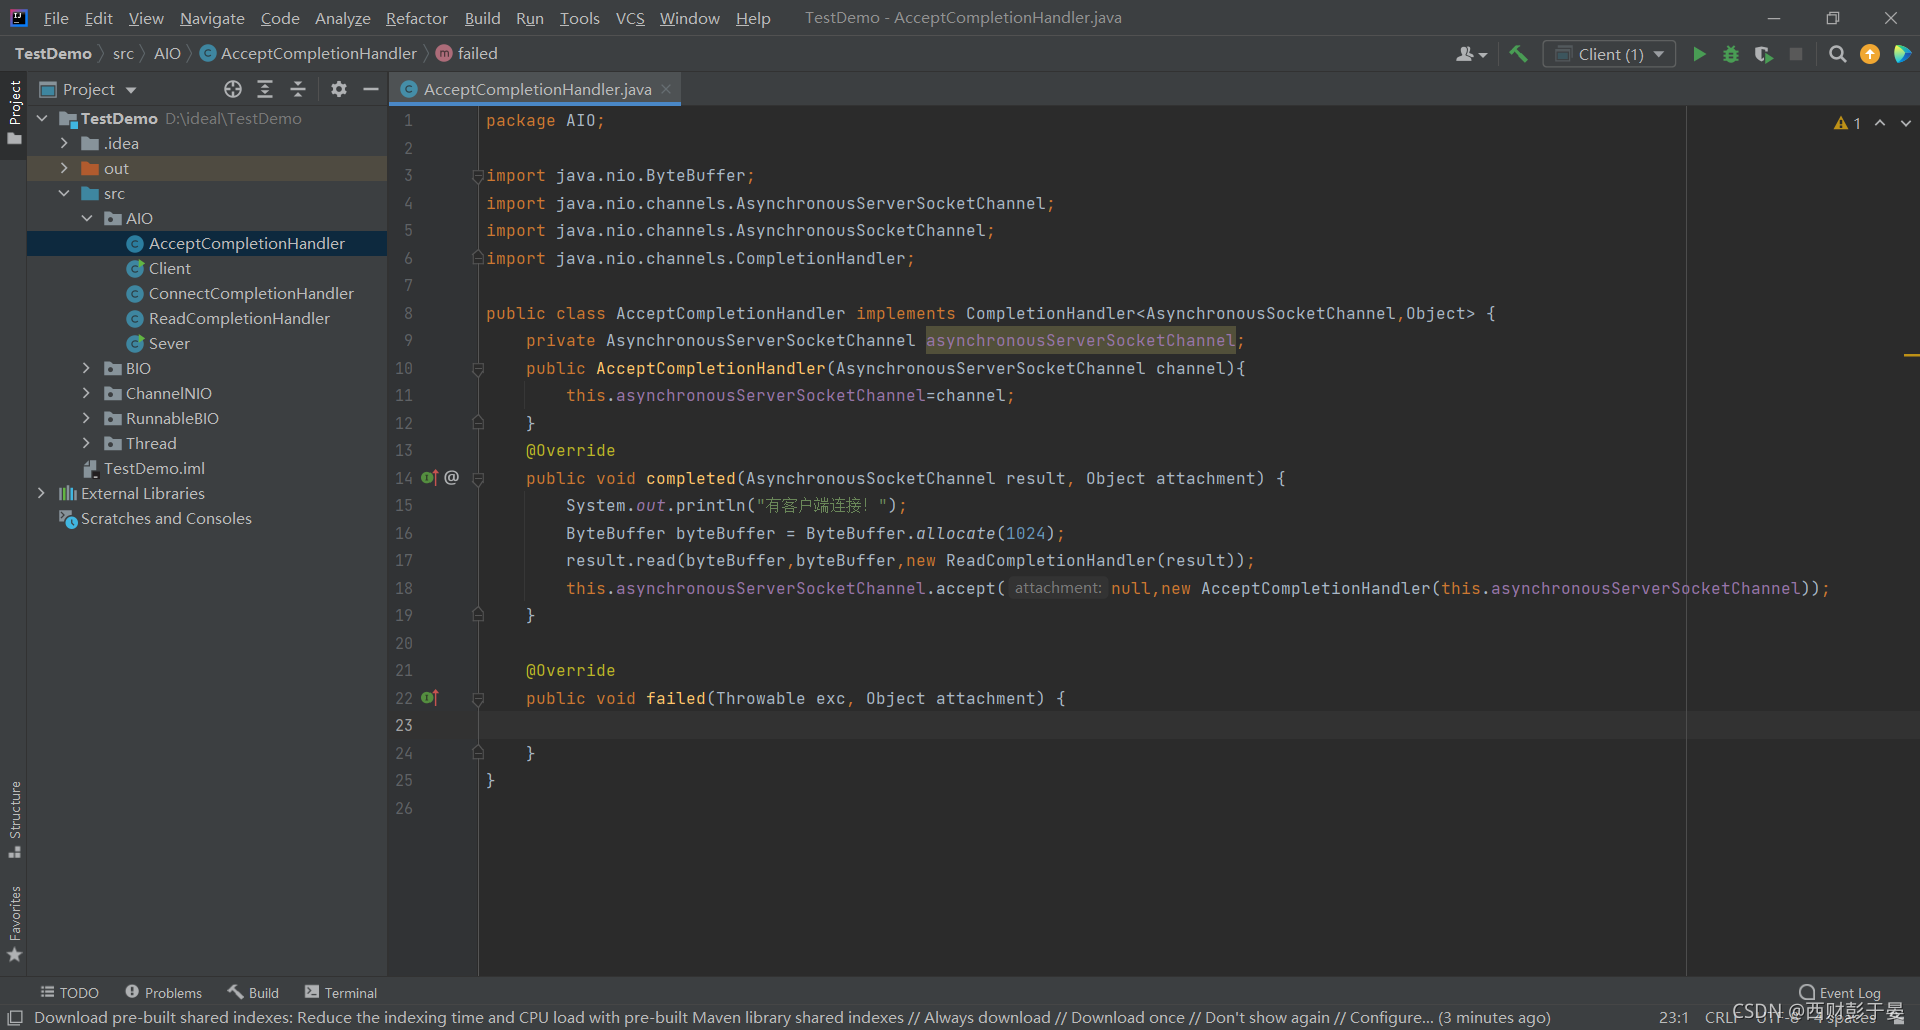Start debugging with the bug icon
Viewport: 1920px width, 1030px height.
[x=1731, y=54]
